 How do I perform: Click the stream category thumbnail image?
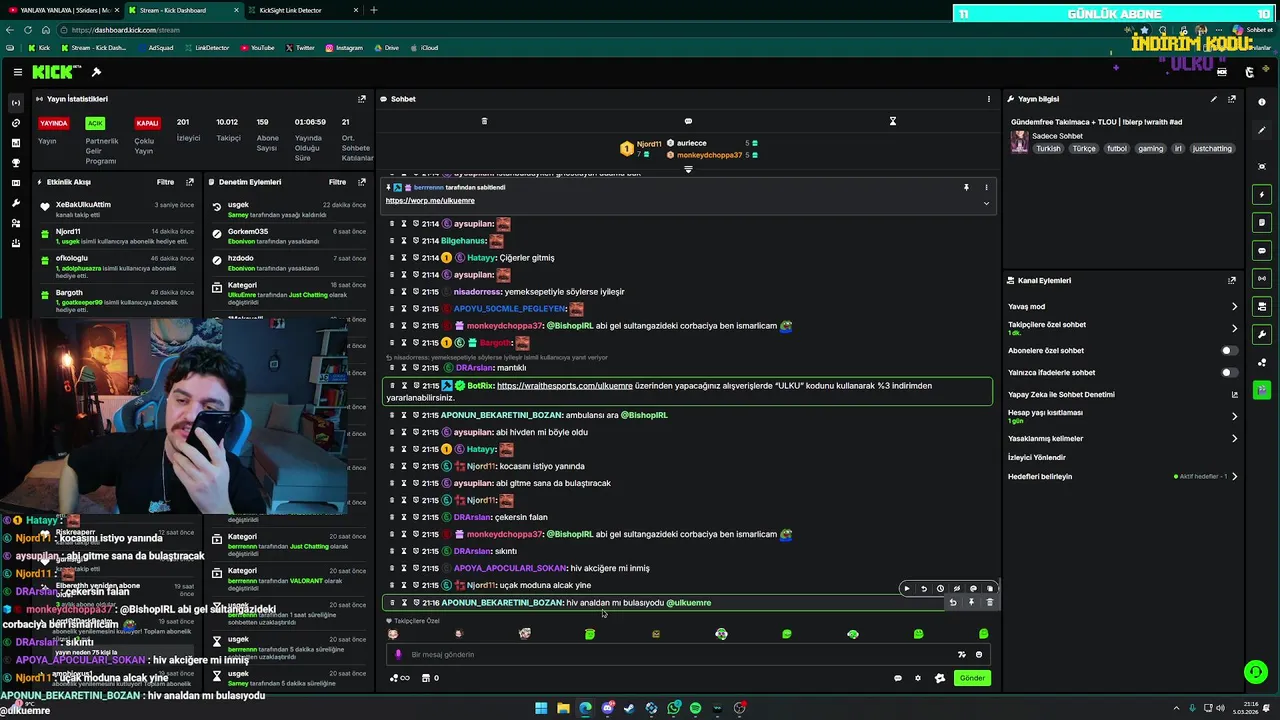(x=1019, y=142)
